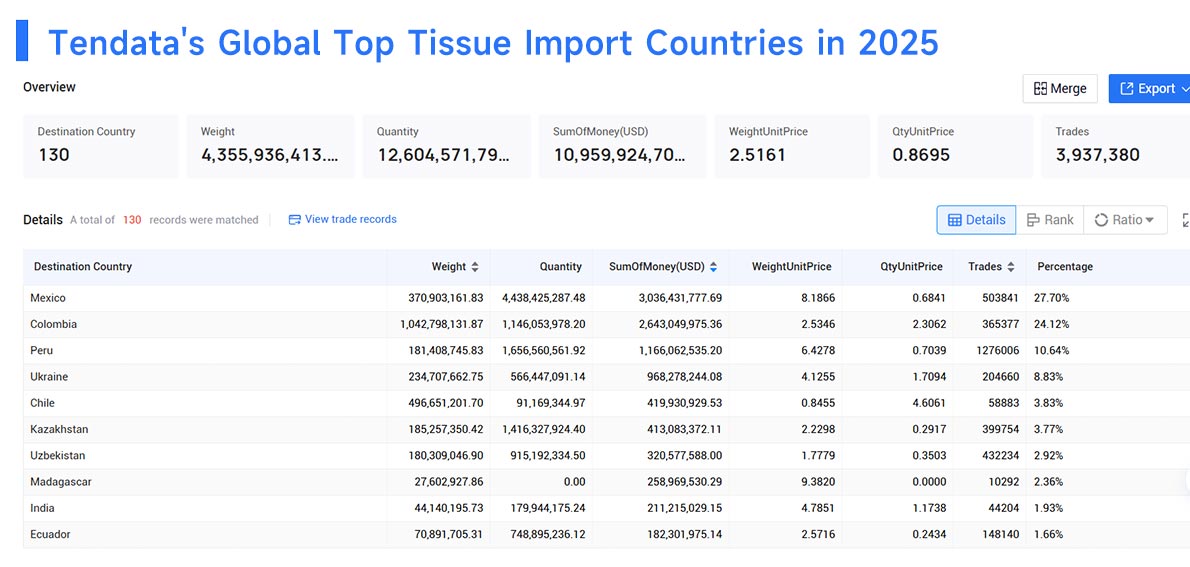Click the WeightUnitPrice 2.5161 summary card

click(x=792, y=146)
